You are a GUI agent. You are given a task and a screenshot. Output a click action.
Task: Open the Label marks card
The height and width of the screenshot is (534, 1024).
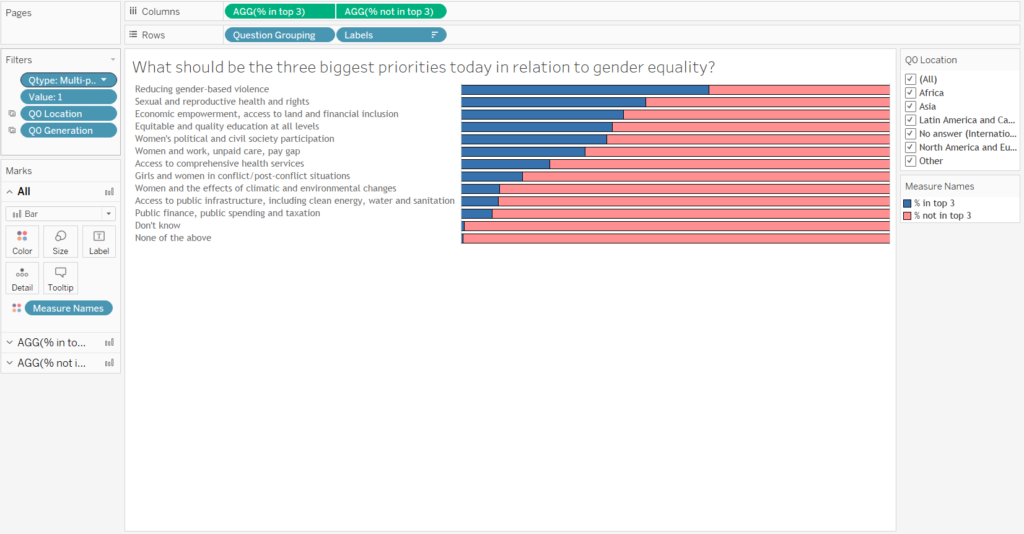pyautogui.click(x=99, y=240)
